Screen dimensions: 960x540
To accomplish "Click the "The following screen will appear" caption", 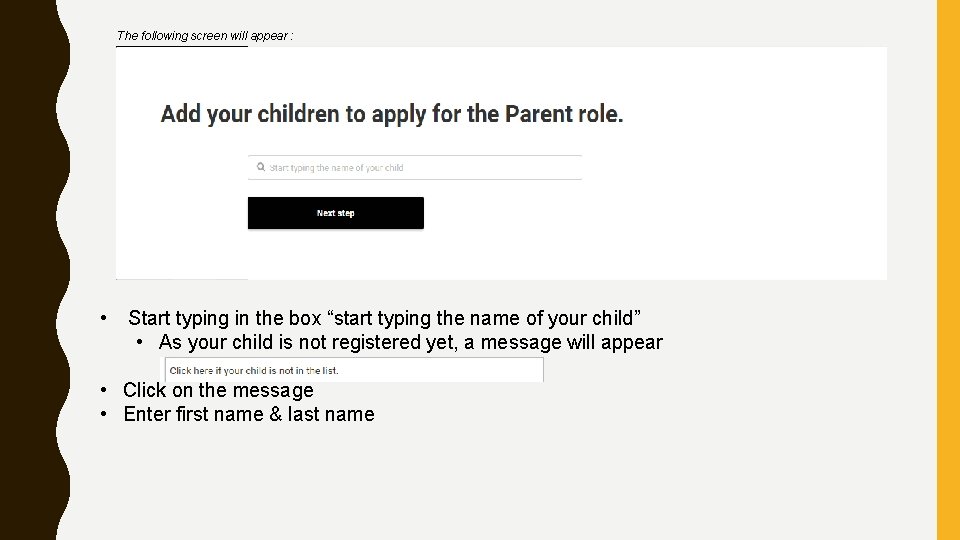I will coord(205,36).
